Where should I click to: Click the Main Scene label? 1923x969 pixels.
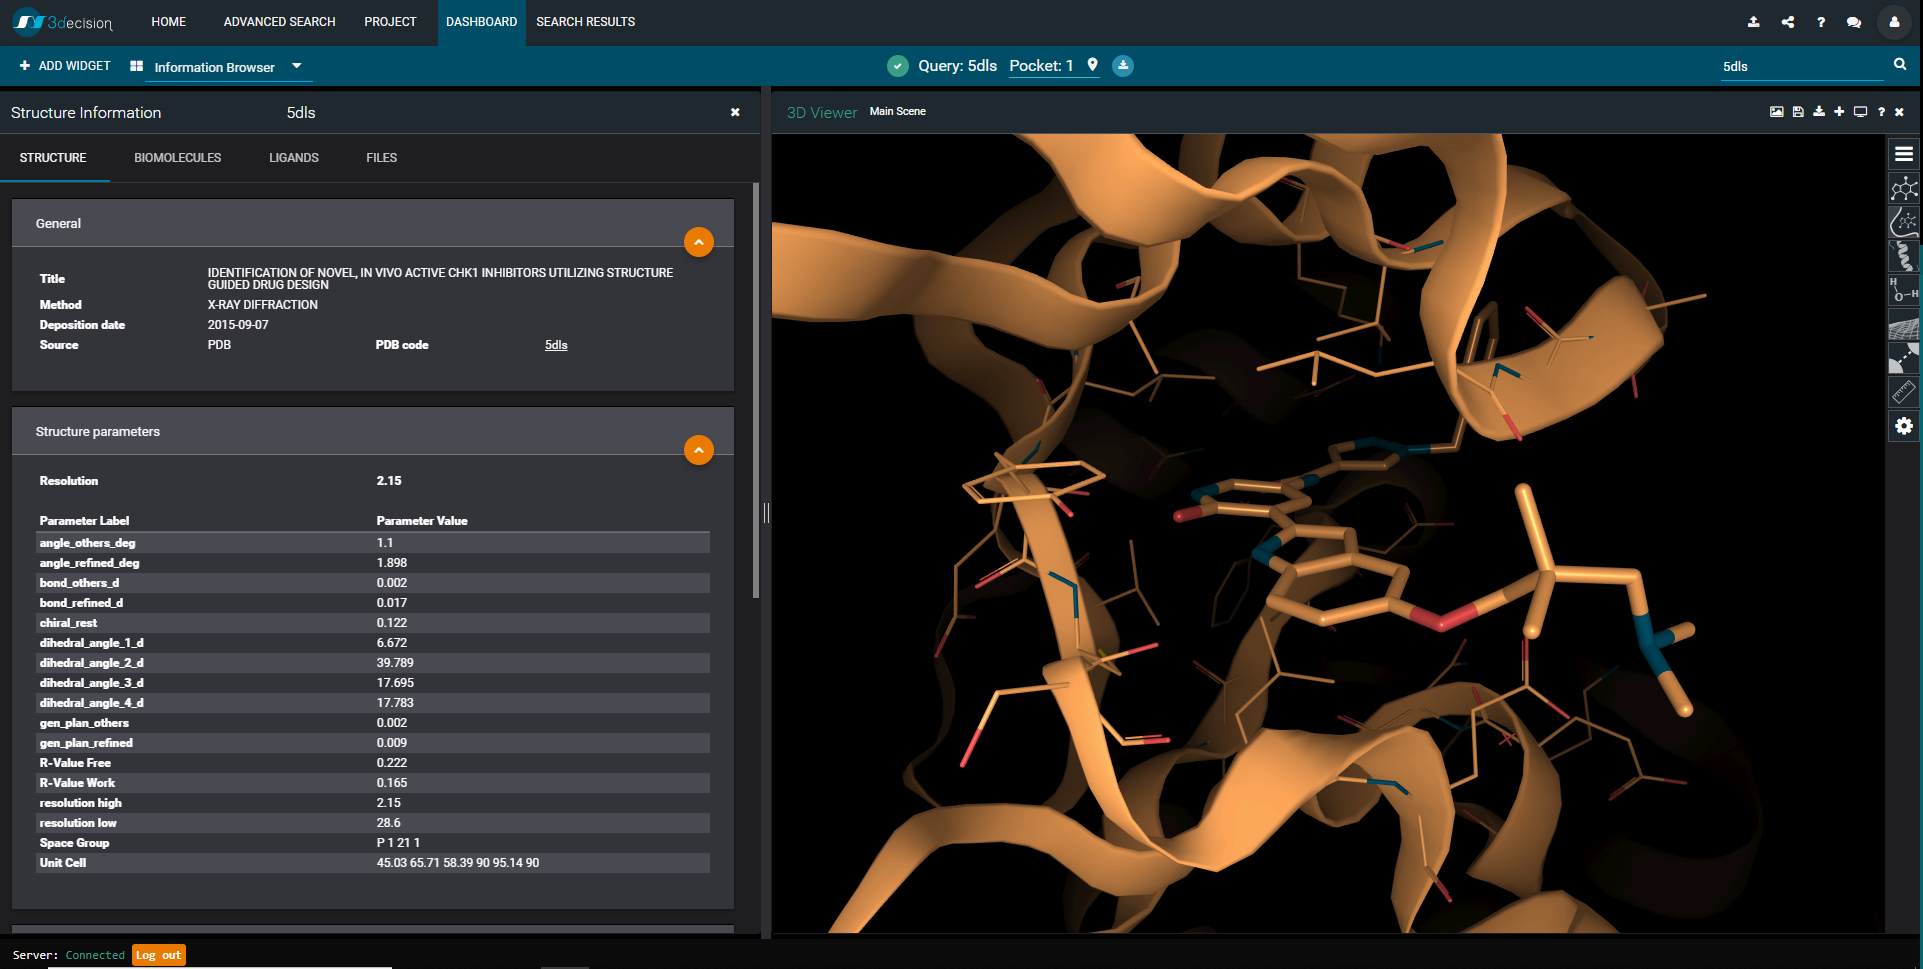pos(897,112)
